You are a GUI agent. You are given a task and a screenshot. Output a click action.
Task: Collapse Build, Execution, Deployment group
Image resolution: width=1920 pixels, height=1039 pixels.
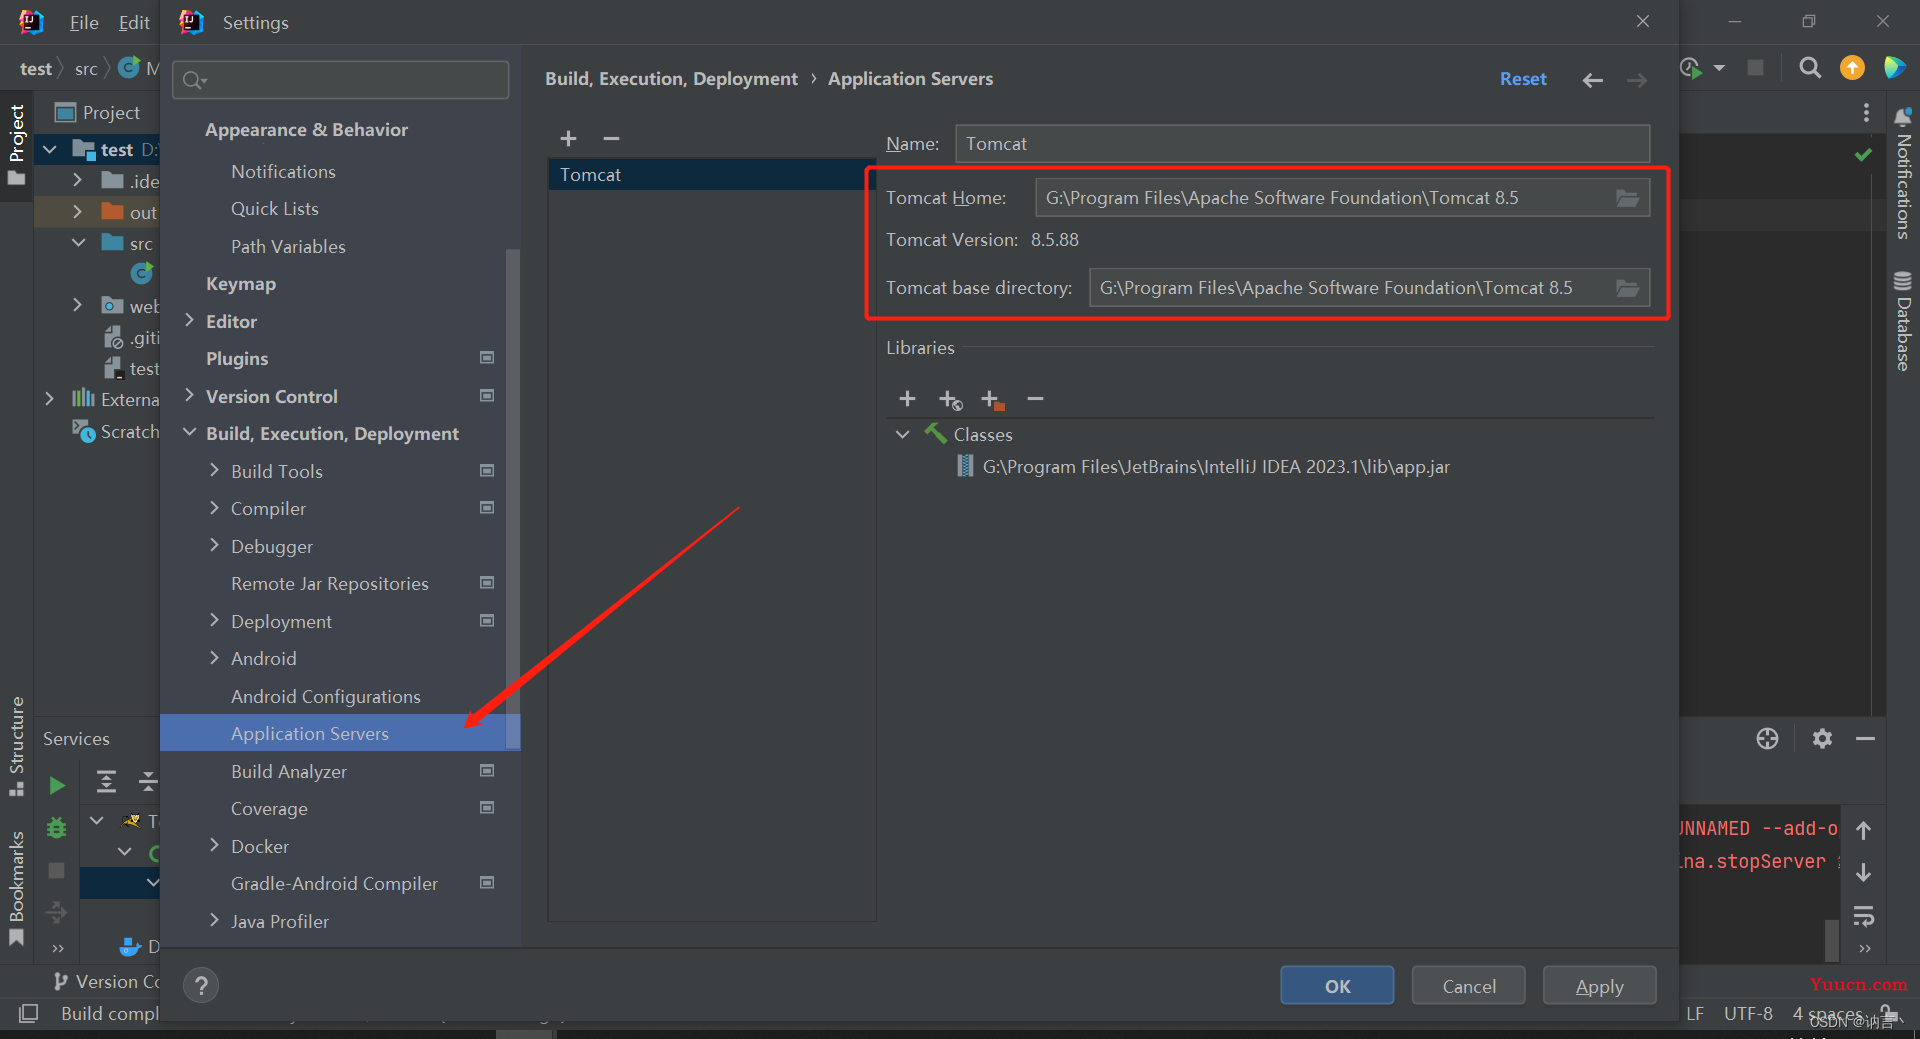coord(189,433)
